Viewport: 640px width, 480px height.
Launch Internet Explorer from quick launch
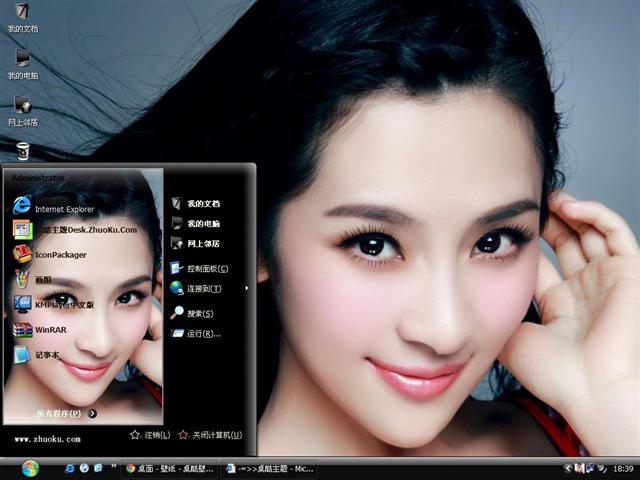click(70, 468)
